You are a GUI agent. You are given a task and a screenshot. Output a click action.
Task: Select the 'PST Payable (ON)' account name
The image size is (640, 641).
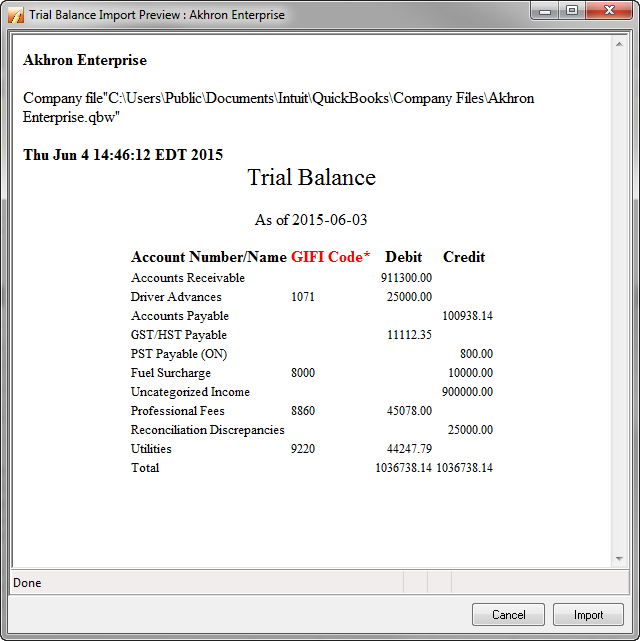[x=179, y=354]
